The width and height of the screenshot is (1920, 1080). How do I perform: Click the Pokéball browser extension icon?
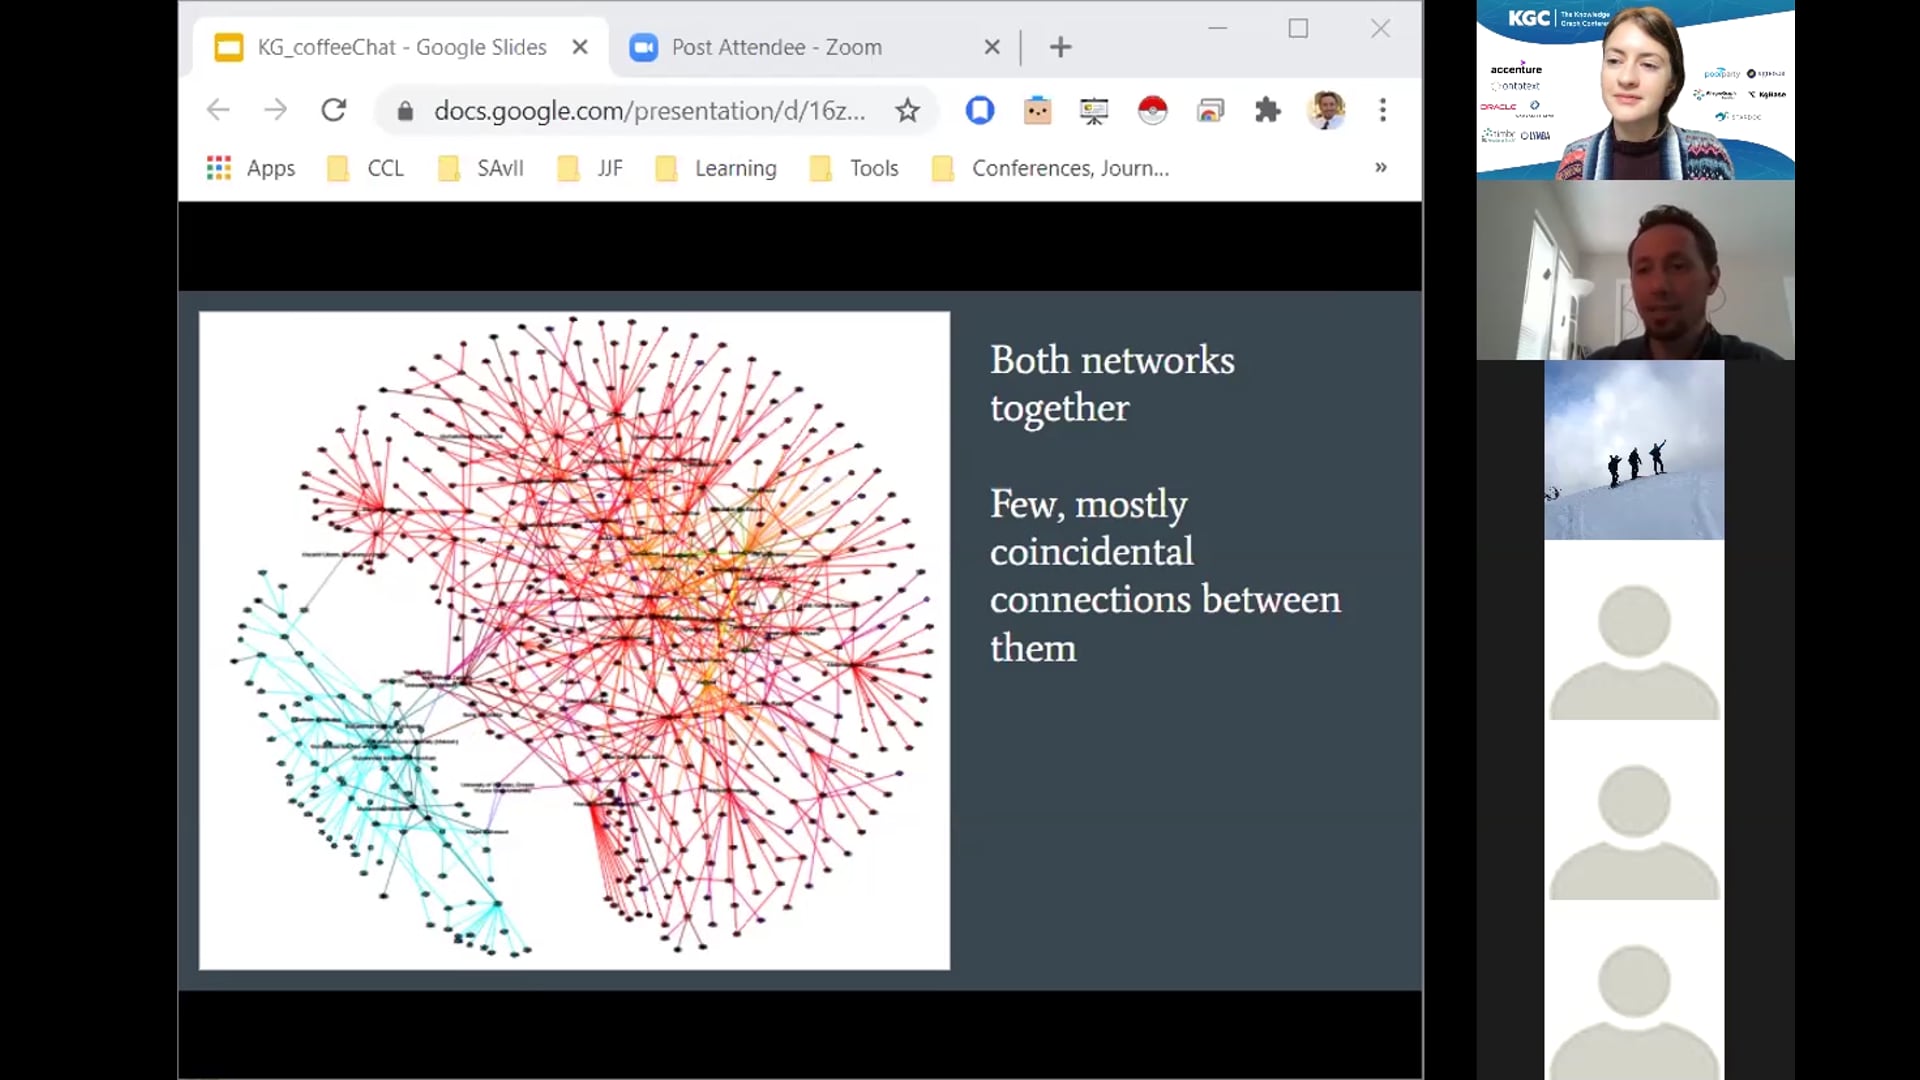coord(1153,110)
